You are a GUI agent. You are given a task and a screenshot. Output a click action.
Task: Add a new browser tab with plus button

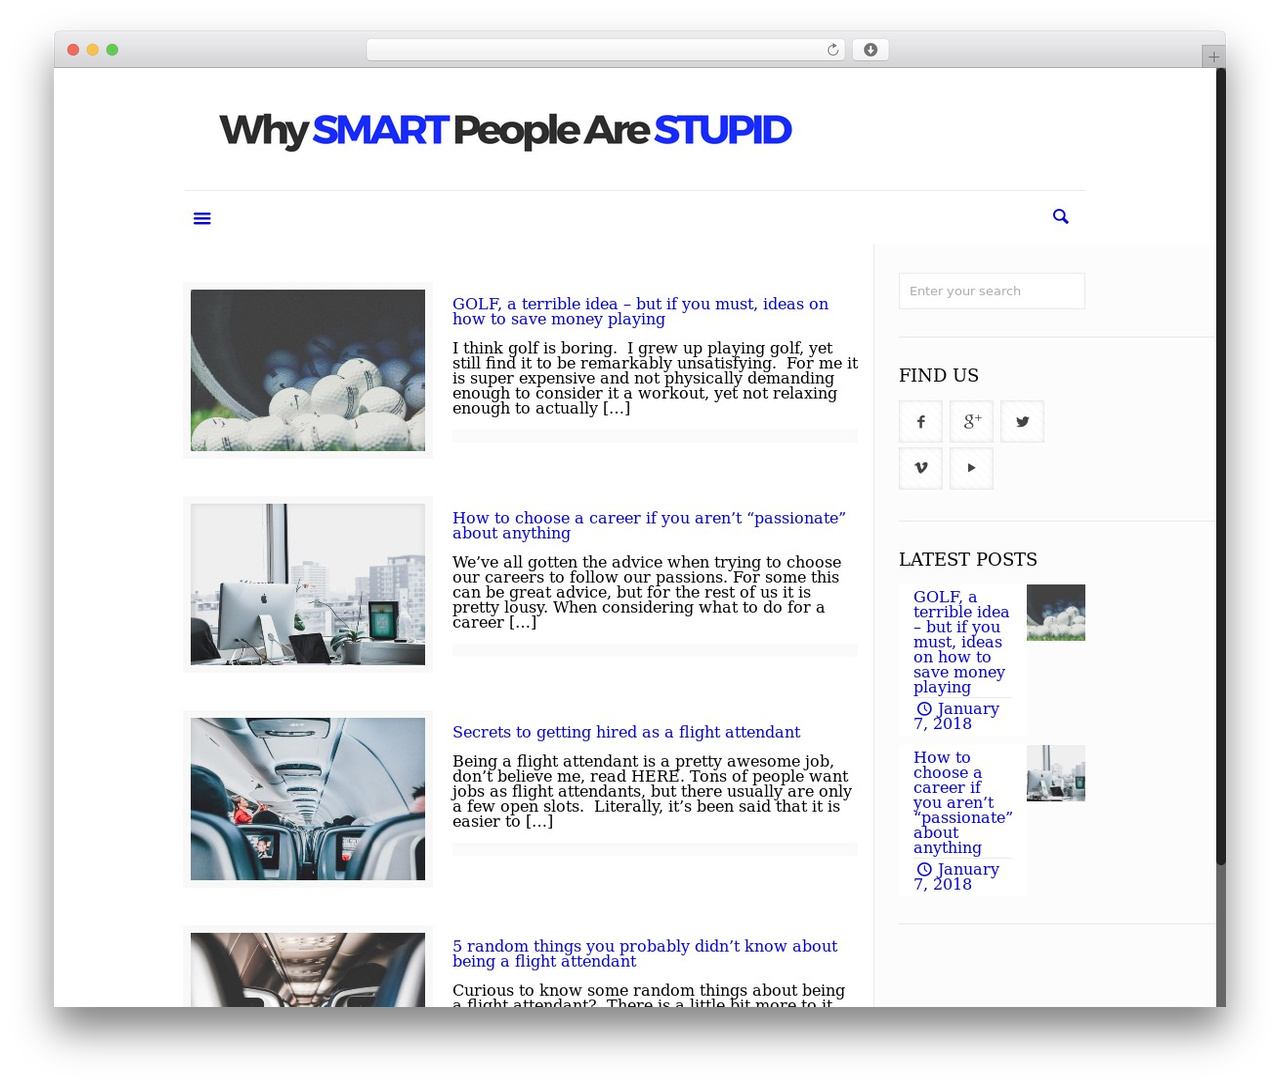[1213, 57]
